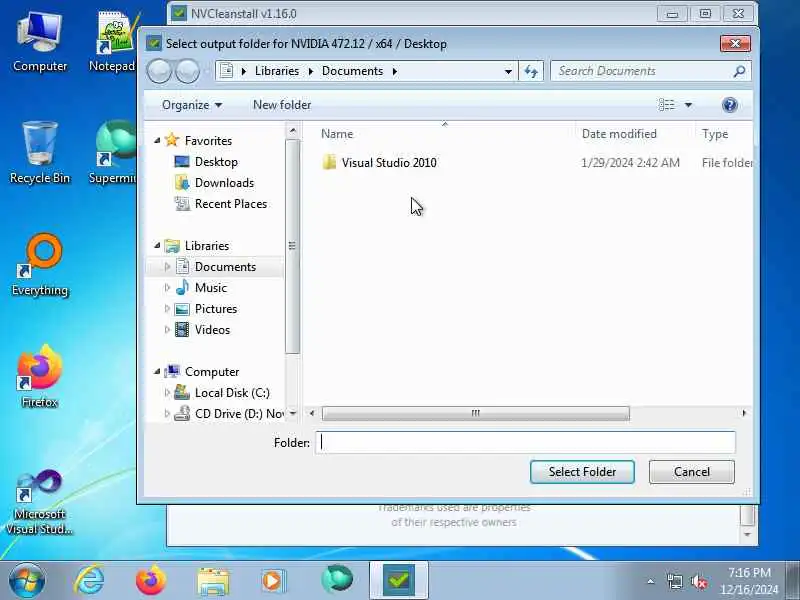Open the help question mark icon
This screenshot has width=800, height=600.
730,105
